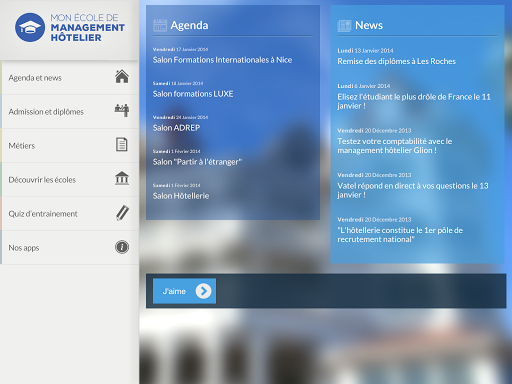Click the arrow circle on J'aime button
Viewport: 512px width, 384px height.
(204, 291)
